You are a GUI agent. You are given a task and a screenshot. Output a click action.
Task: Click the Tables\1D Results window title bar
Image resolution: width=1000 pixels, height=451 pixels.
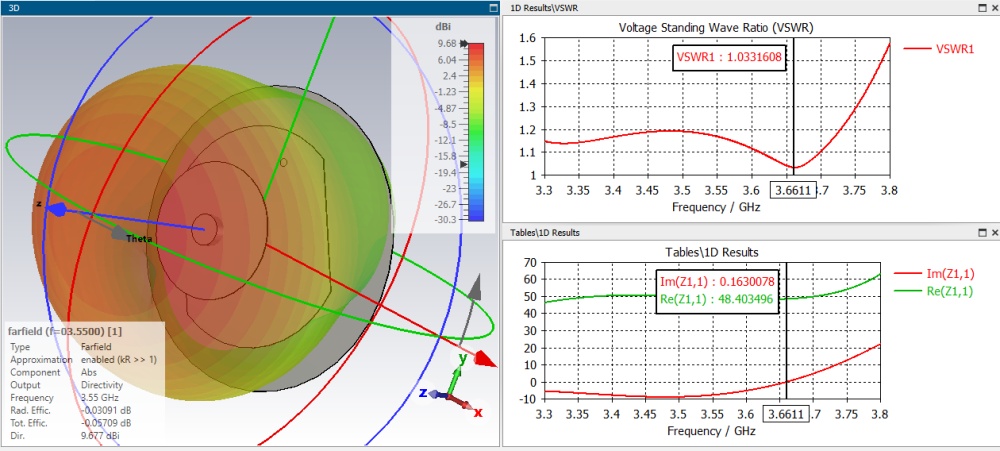click(x=751, y=232)
